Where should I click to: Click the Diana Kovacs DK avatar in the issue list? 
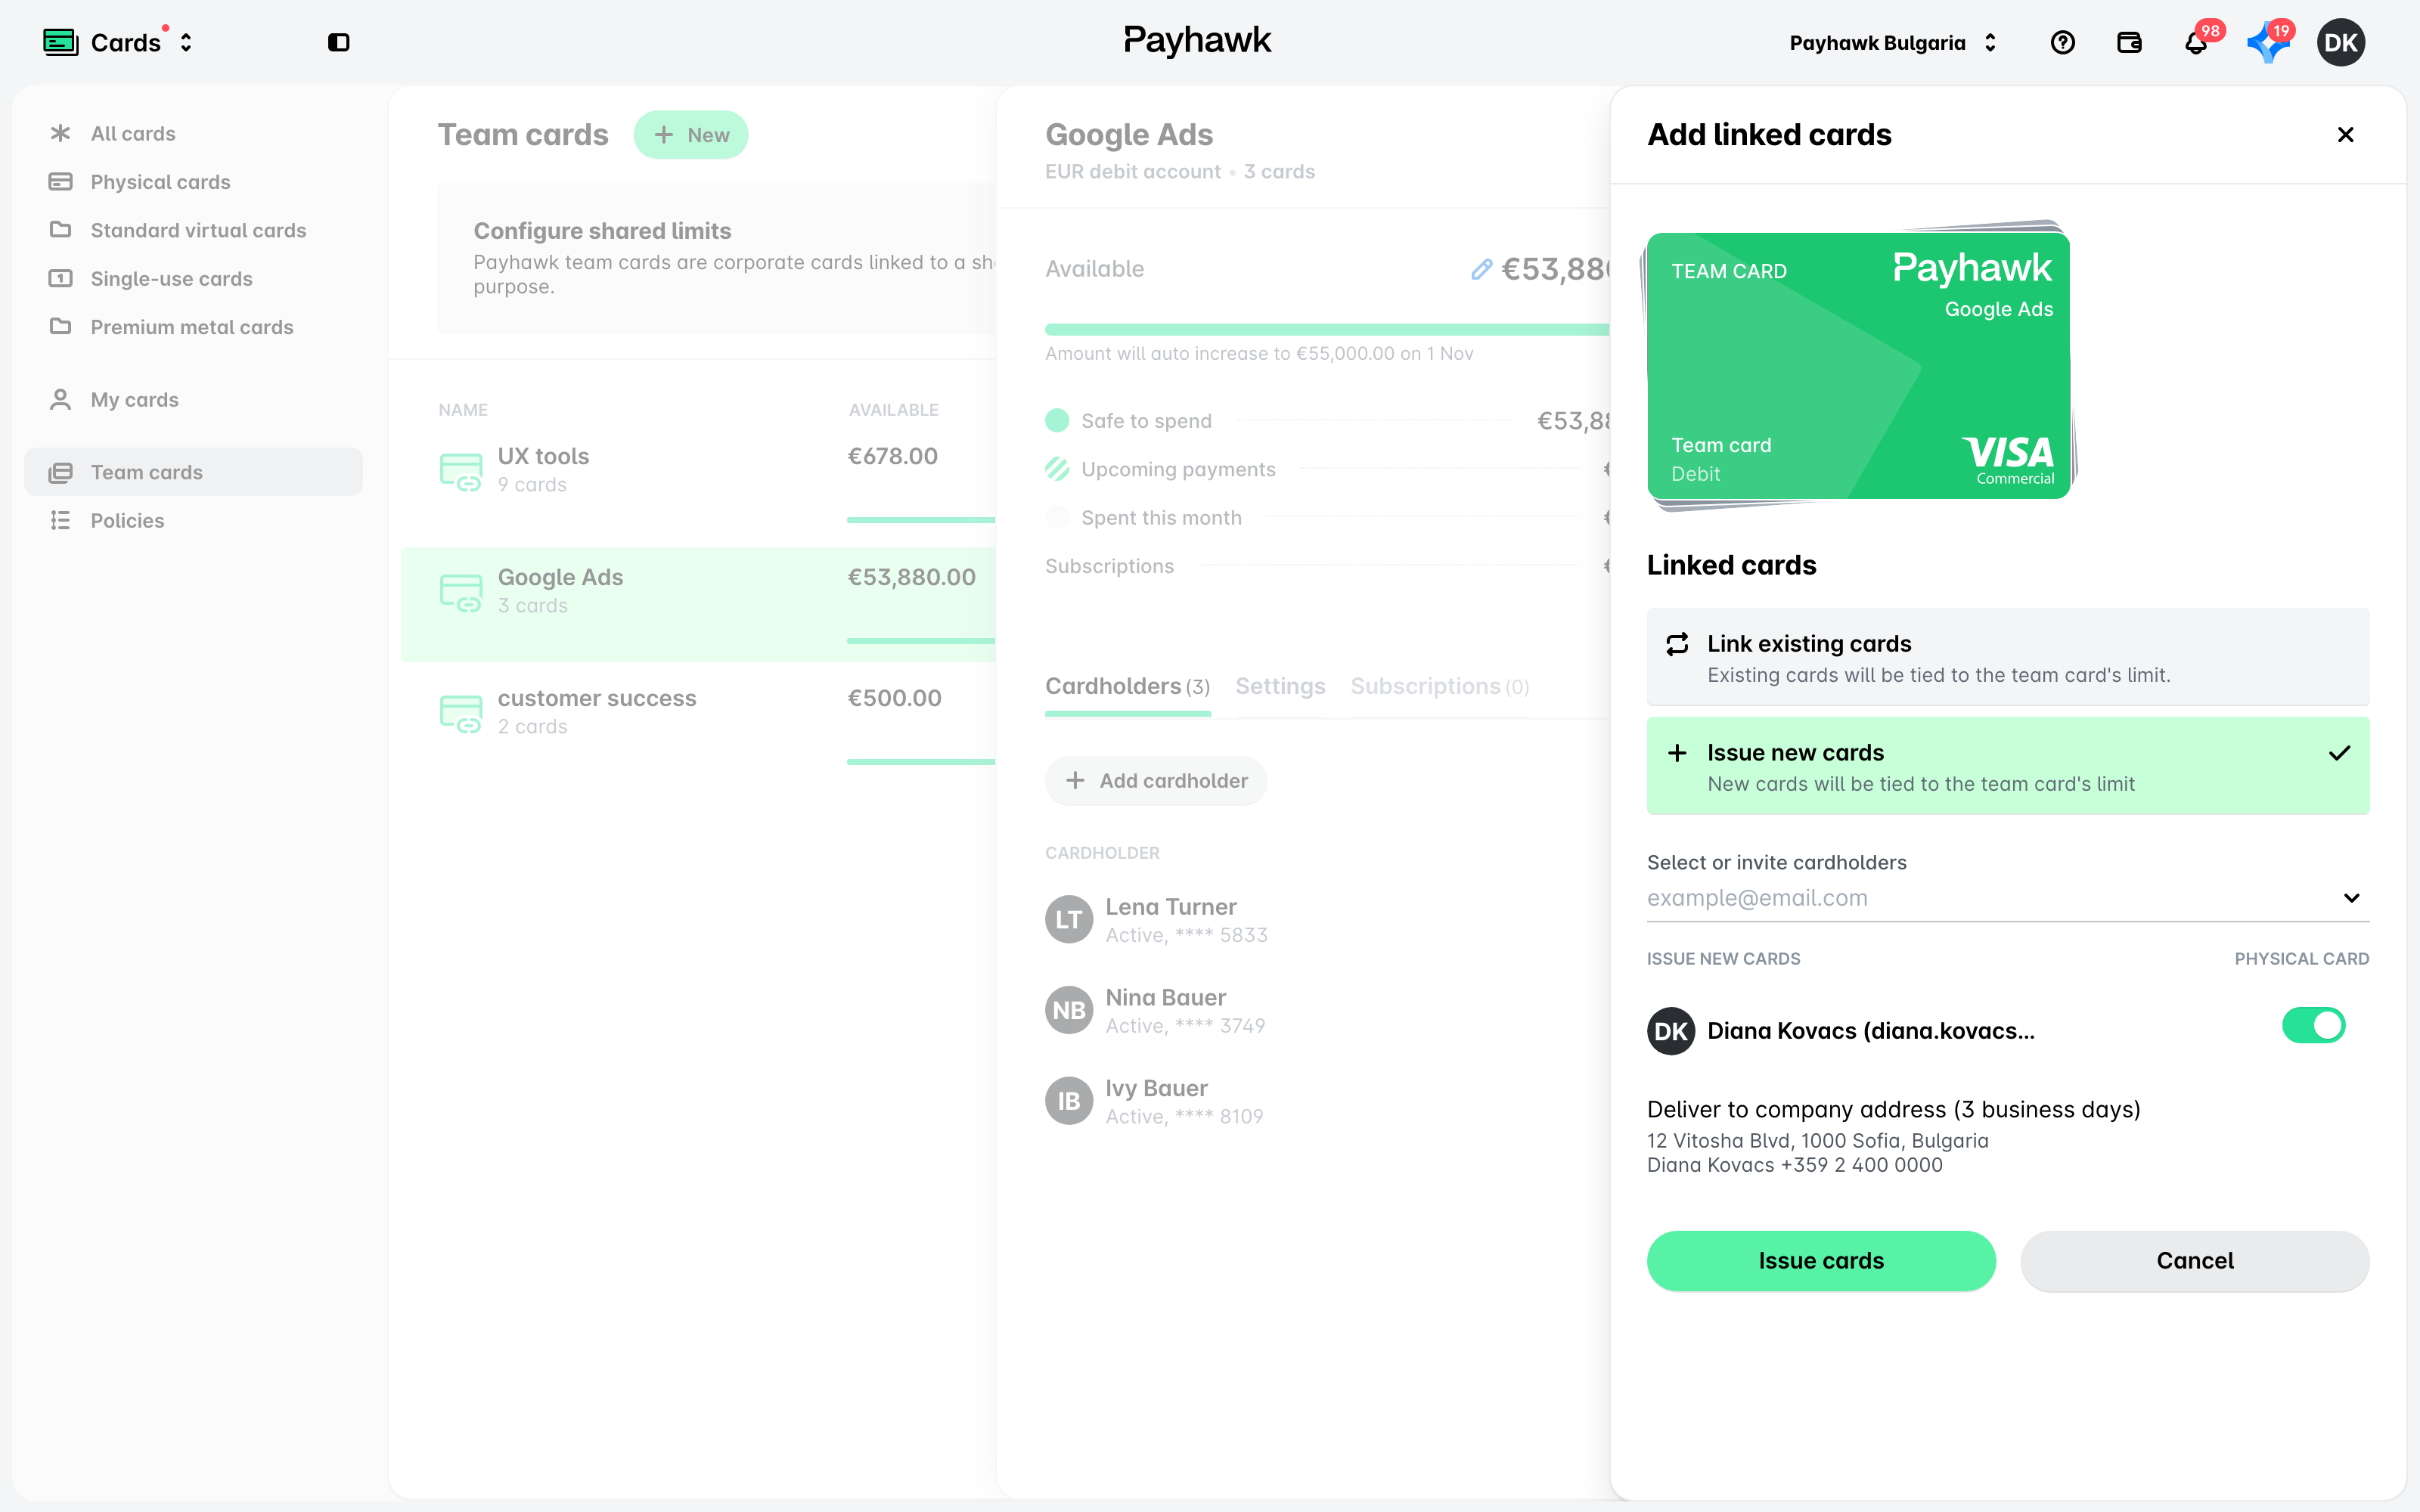[1671, 1031]
